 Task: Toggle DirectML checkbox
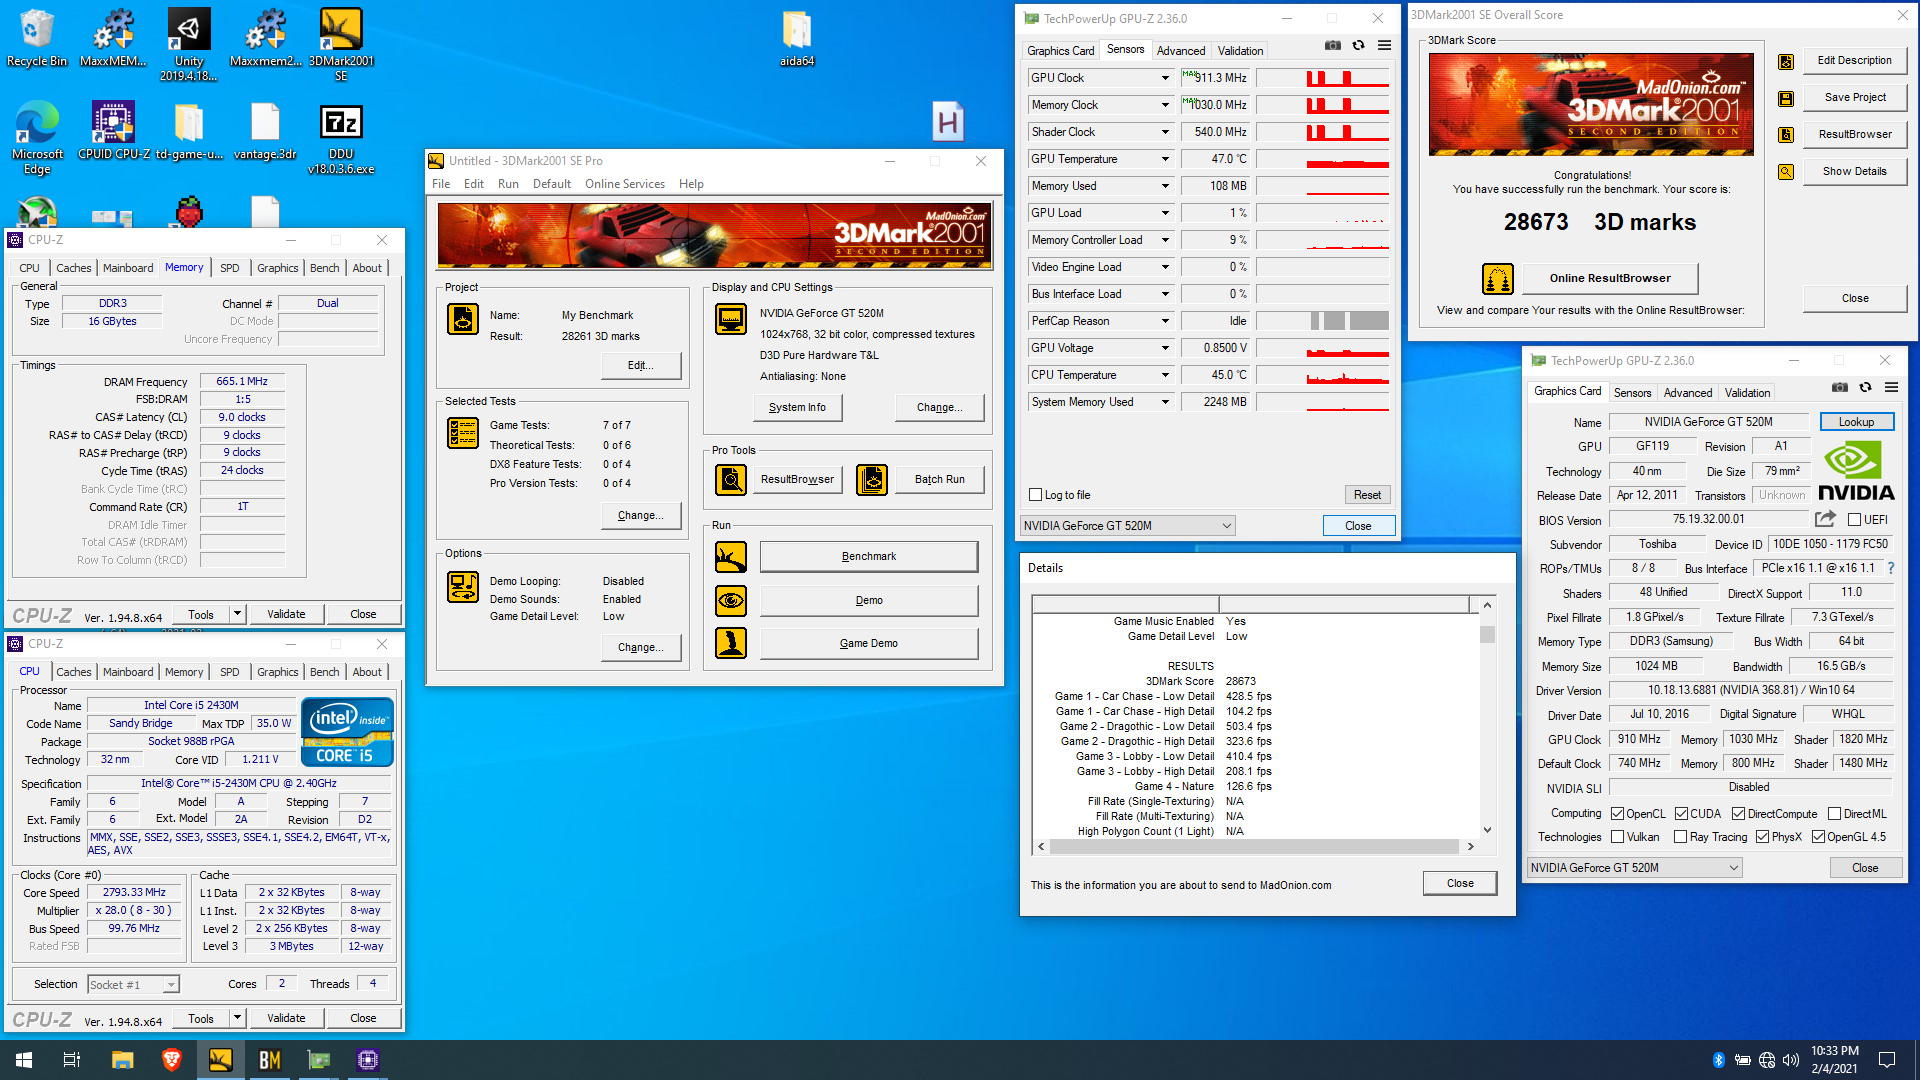(1834, 814)
